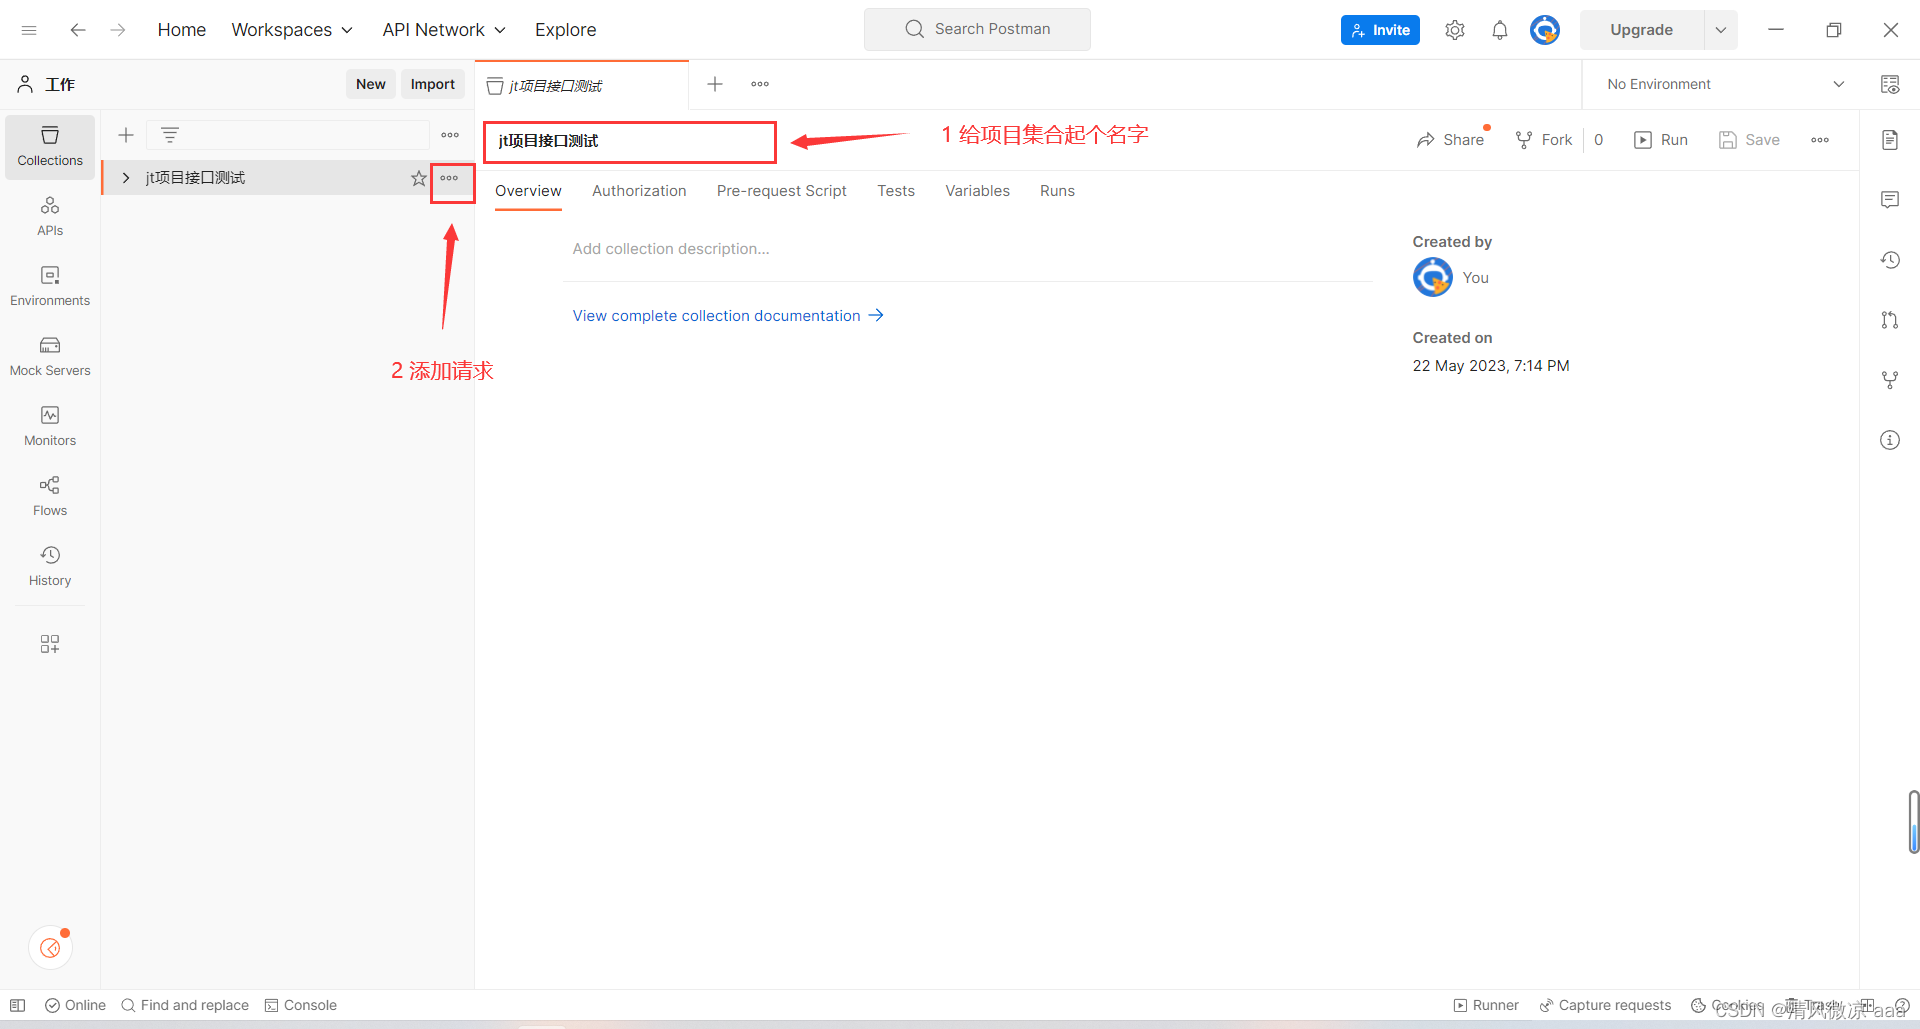Go to Home

pos(181,30)
